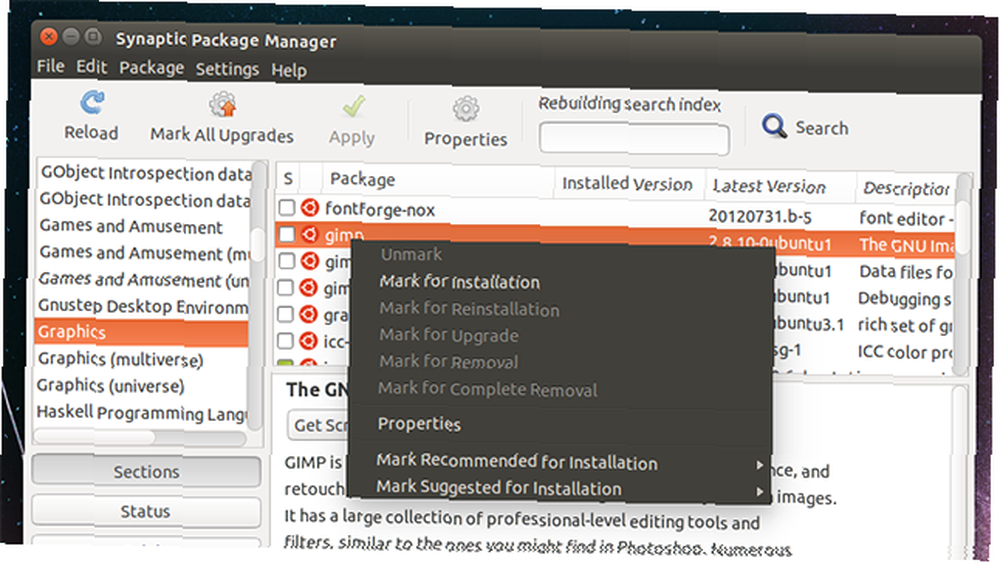Click the Ubuntu status icon beside gimp
This screenshot has height=563, width=1000.
tap(309, 235)
